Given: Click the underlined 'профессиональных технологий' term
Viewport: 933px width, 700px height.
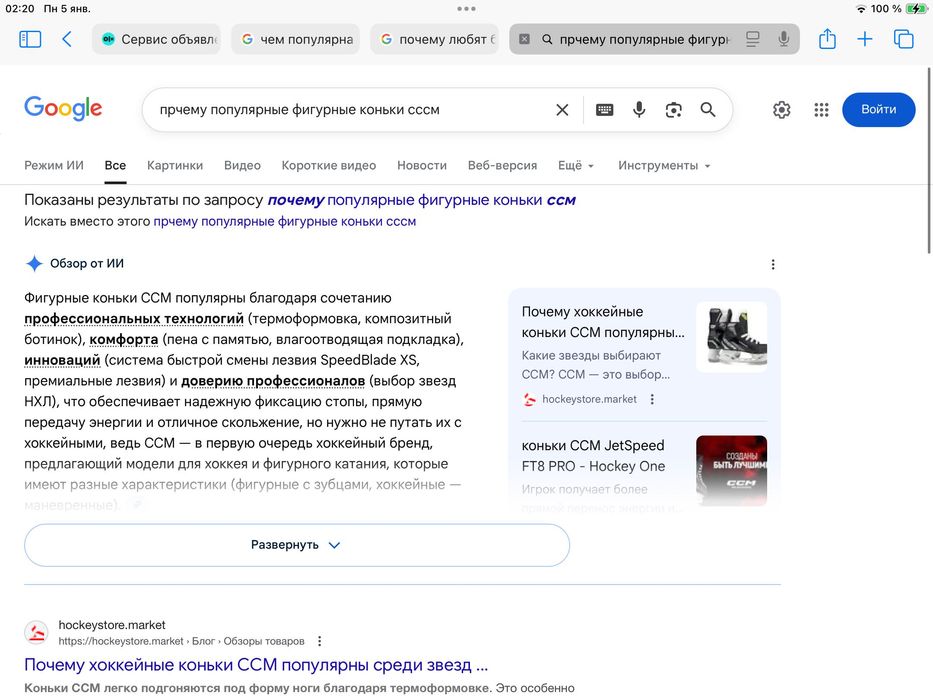Looking at the screenshot, I should [x=134, y=319].
